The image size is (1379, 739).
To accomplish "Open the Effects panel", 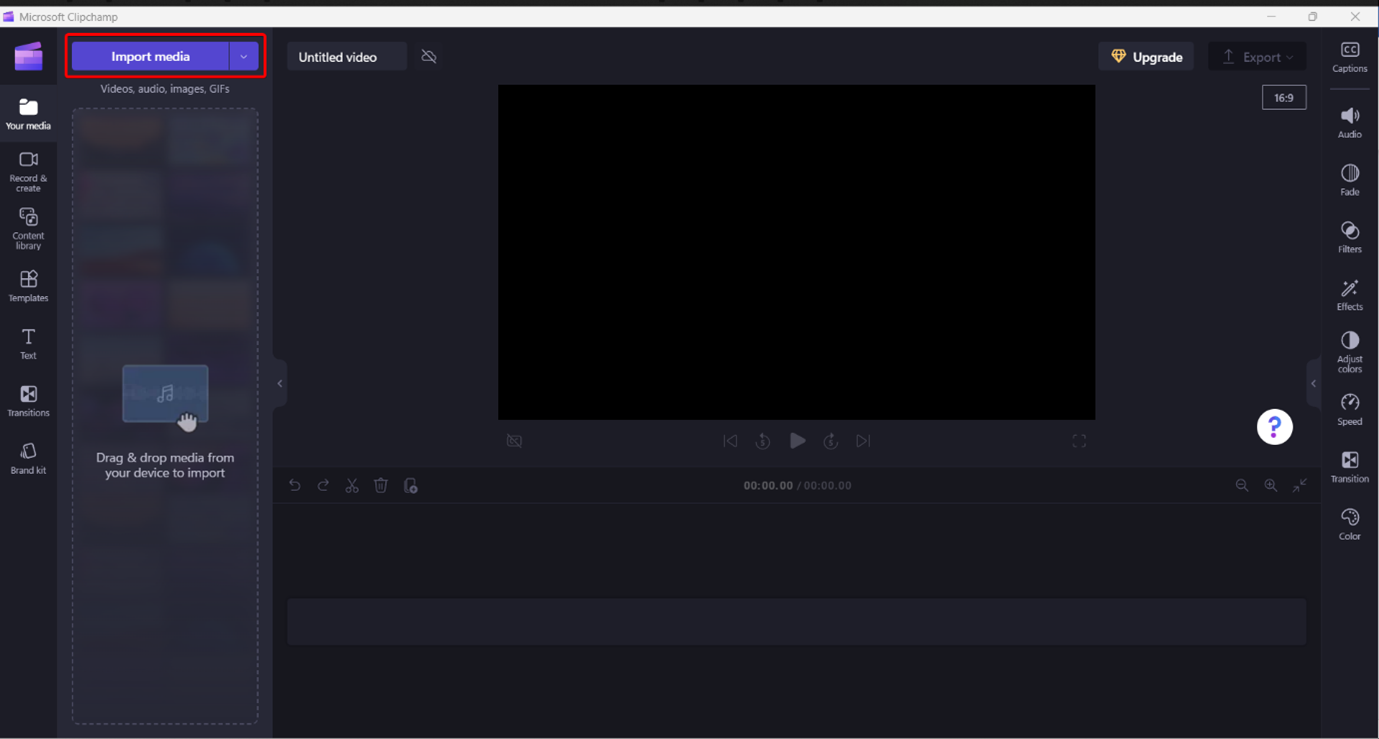I will (x=1350, y=295).
